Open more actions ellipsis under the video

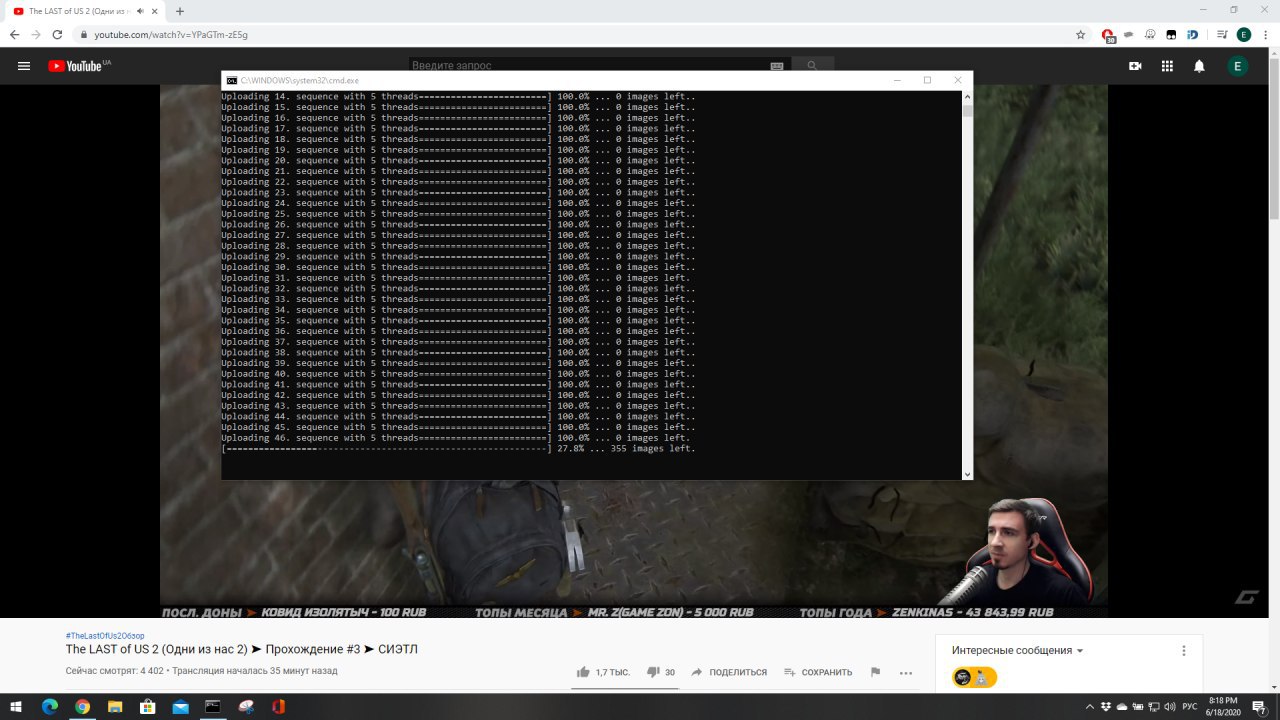click(906, 672)
